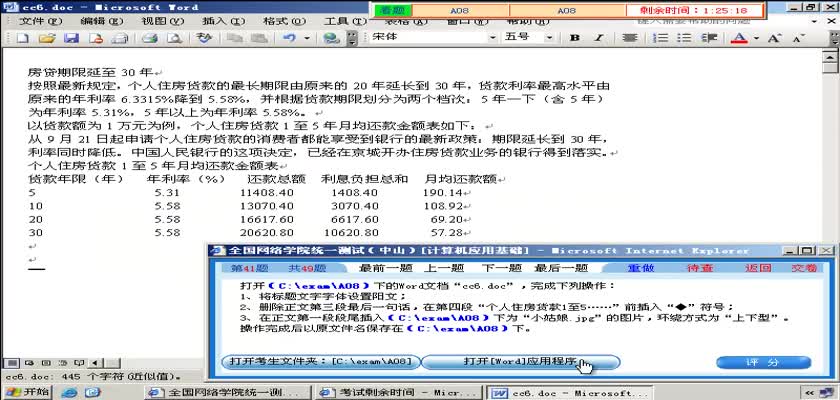This screenshot has width=840, height=400.
Task: Apply bold formatting with B icon
Action: 575,38
